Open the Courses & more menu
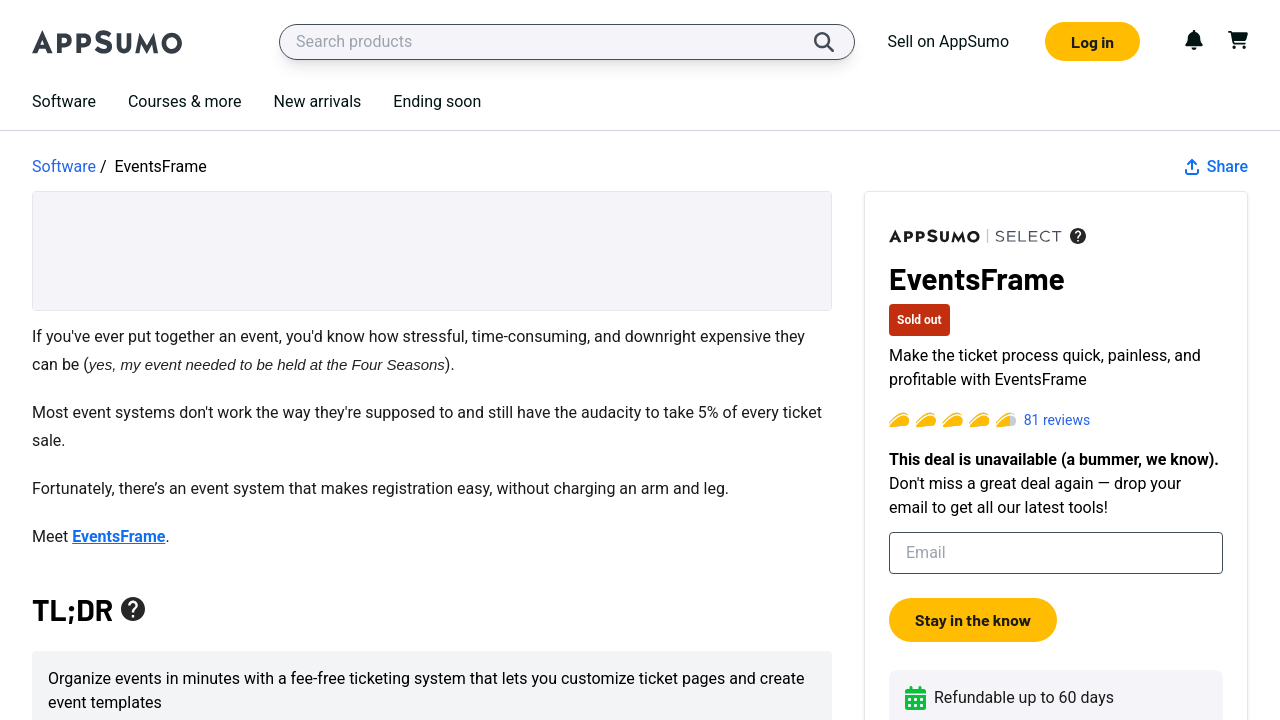The height and width of the screenshot is (720, 1280). coord(185,101)
